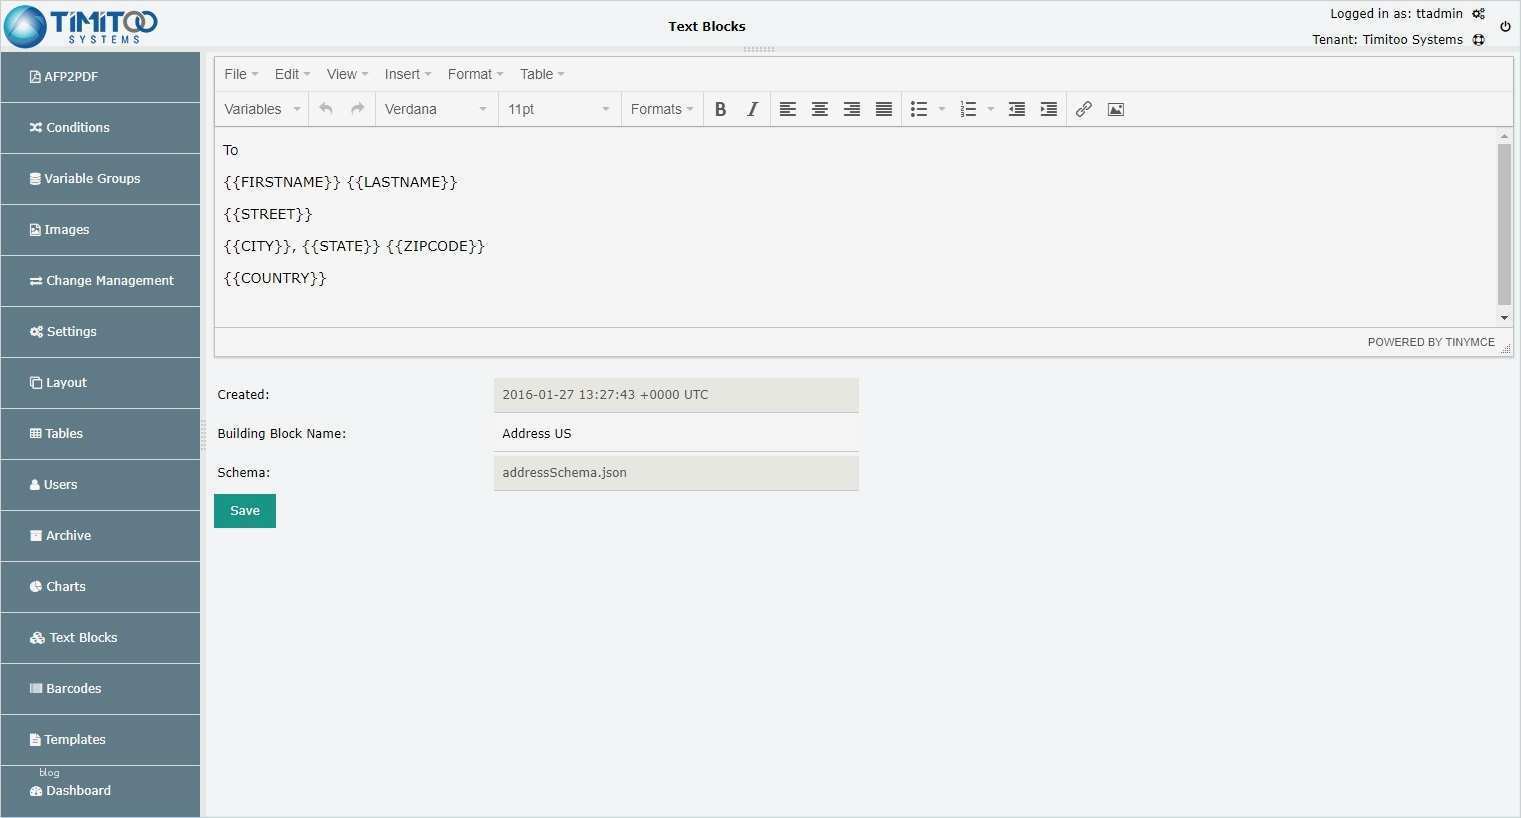Go to the Dashboard

(x=100, y=791)
